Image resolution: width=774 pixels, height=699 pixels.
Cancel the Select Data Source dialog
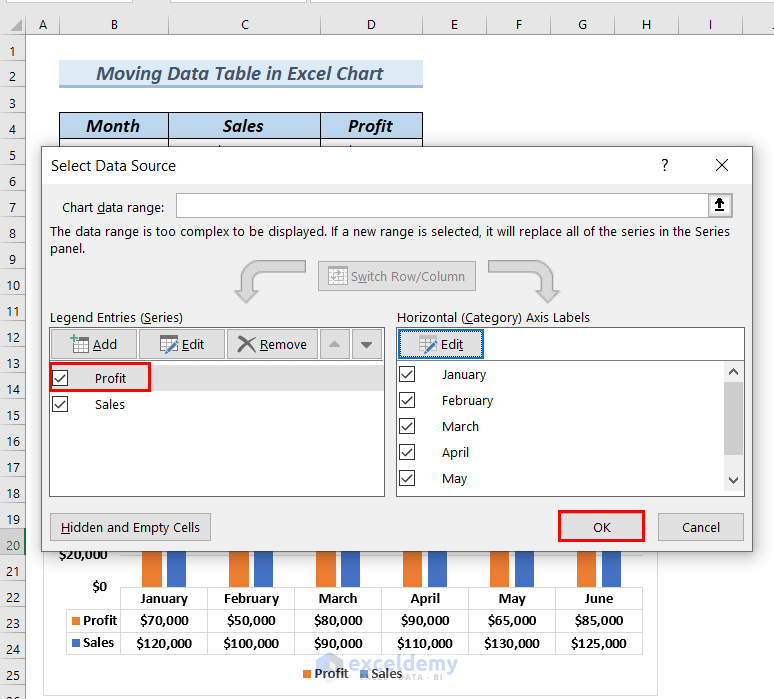point(700,527)
